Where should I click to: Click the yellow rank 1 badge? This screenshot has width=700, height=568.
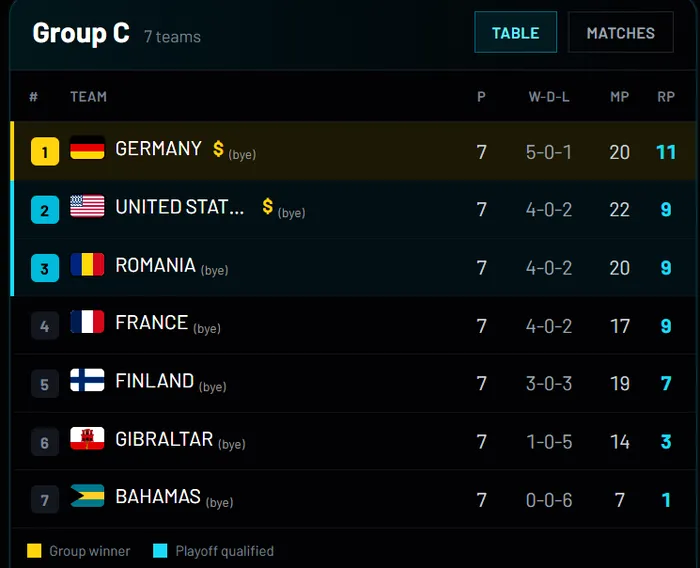(x=45, y=152)
